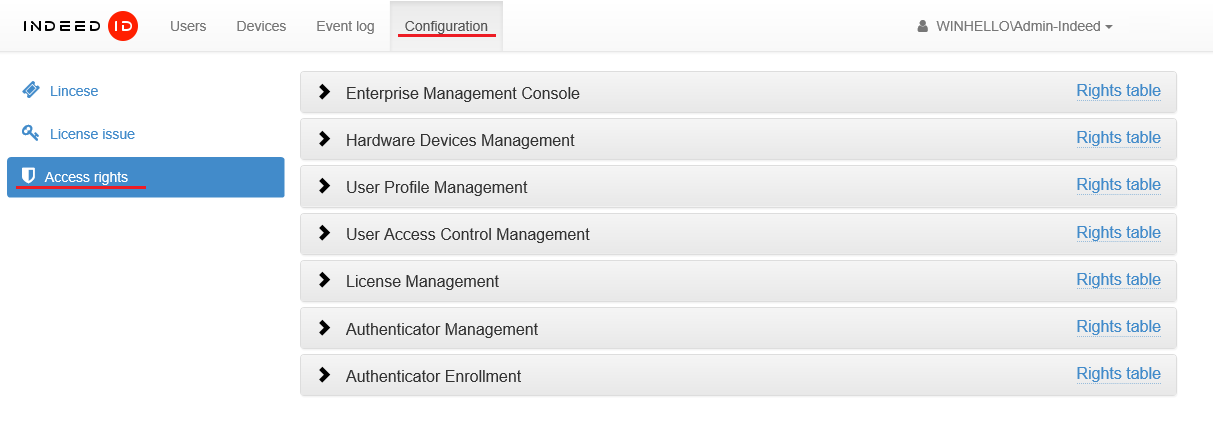Click the Lincese ticket icon in sidebar
Screen dimensions: 1213x426
click(31, 91)
